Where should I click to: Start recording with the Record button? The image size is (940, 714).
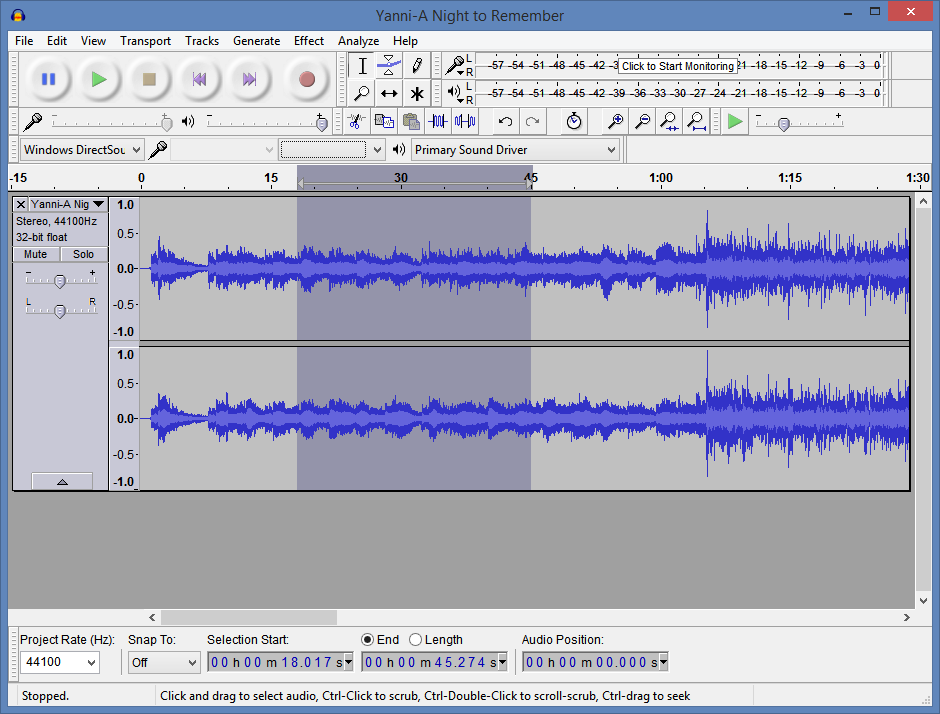[x=307, y=79]
